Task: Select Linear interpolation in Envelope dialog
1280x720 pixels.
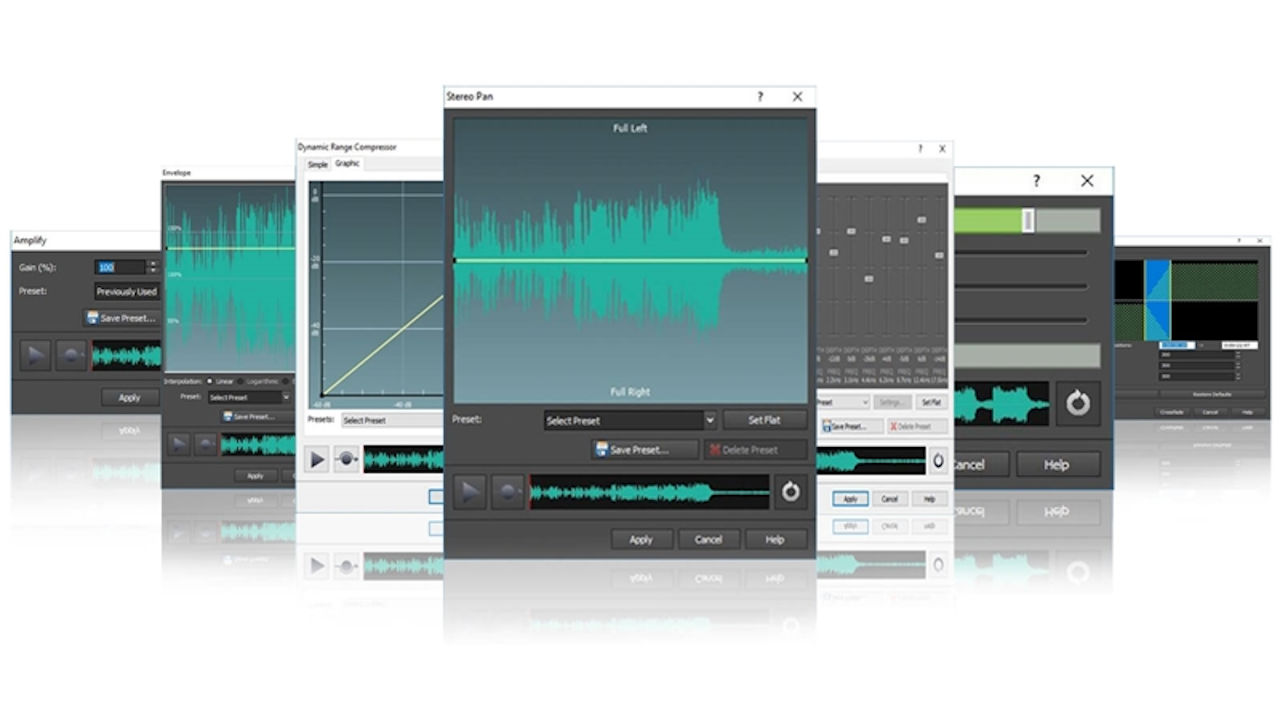Action: pyautogui.click(x=219, y=381)
